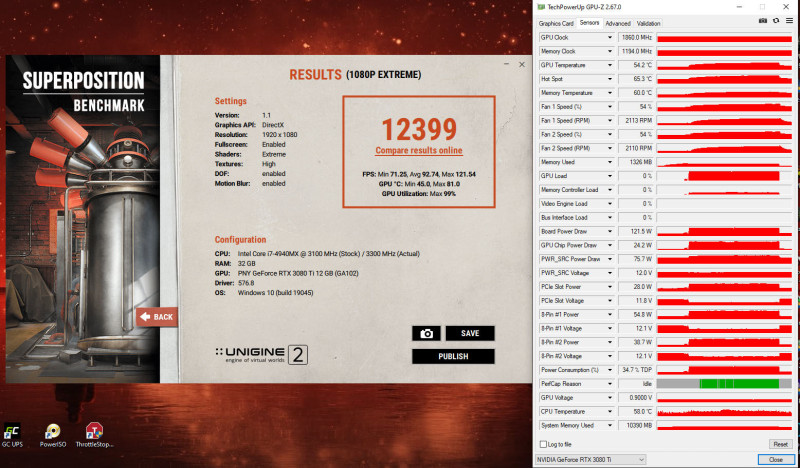Screen dimensions: 800x468
Task: Expand the Memory Used sensor dropdown
Action: click(x=609, y=162)
